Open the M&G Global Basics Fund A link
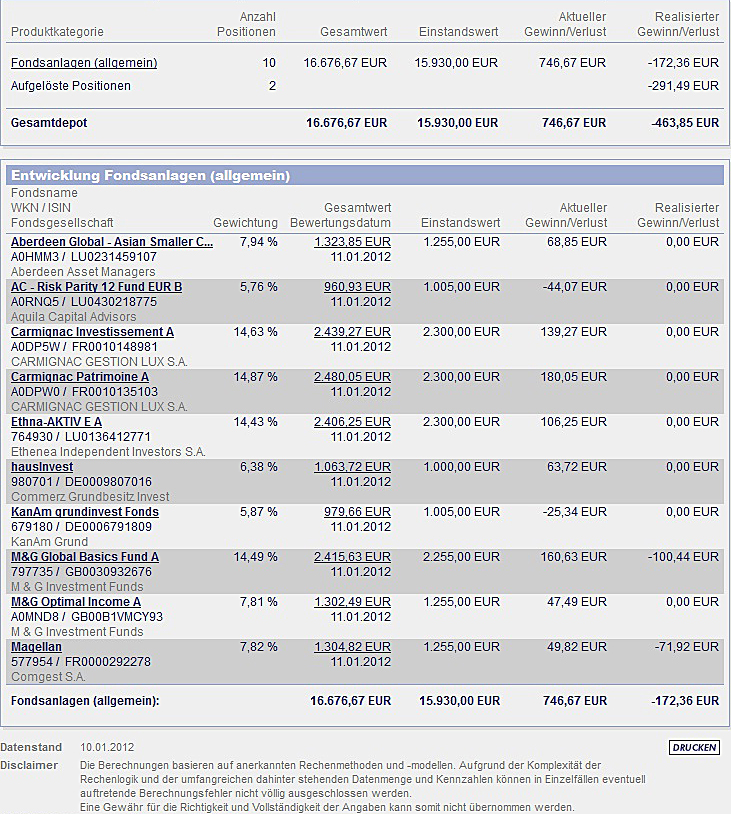Viewport: 731px width, 814px height. click(85, 557)
